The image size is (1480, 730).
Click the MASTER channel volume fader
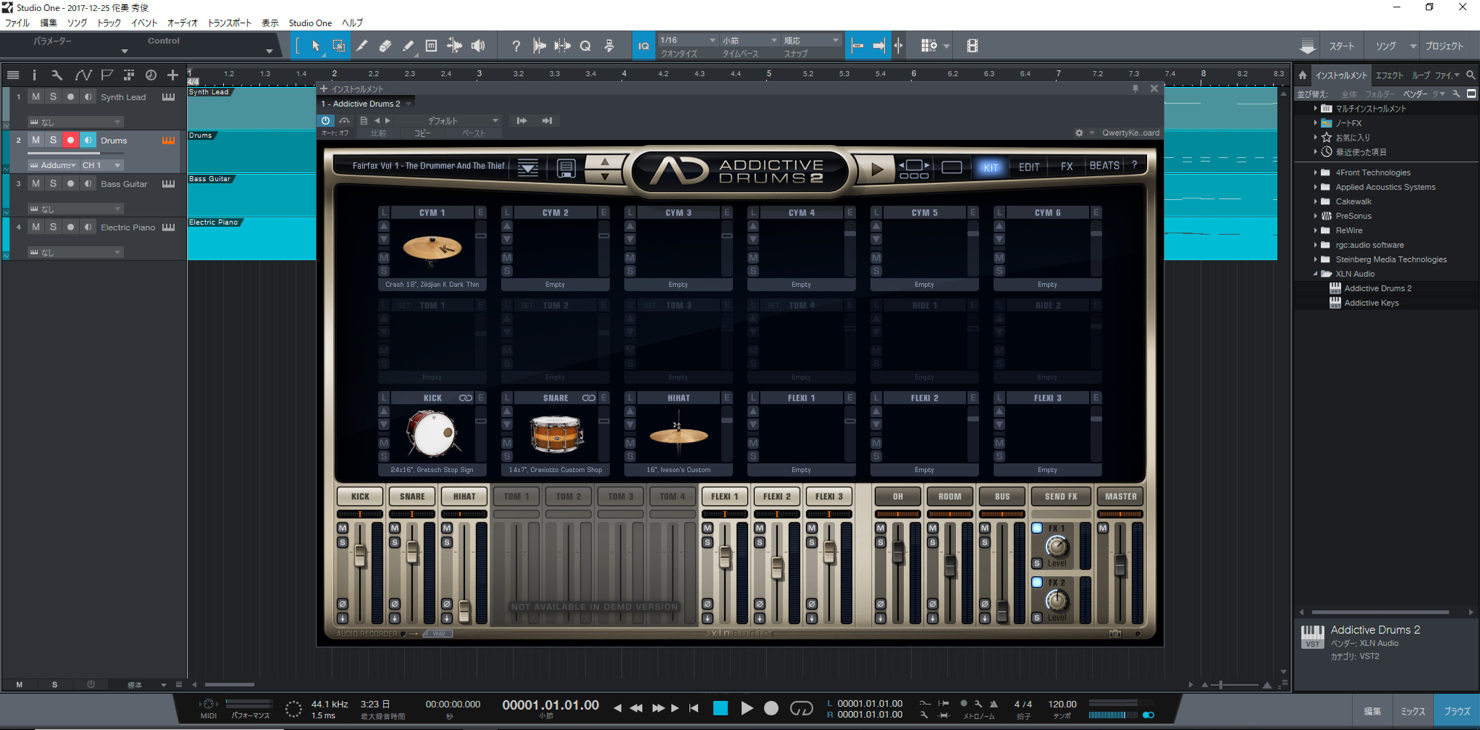click(x=1121, y=565)
